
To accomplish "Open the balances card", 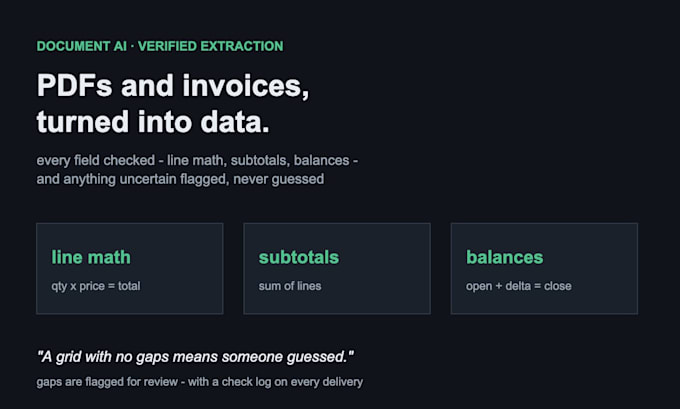I will click(544, 268).
